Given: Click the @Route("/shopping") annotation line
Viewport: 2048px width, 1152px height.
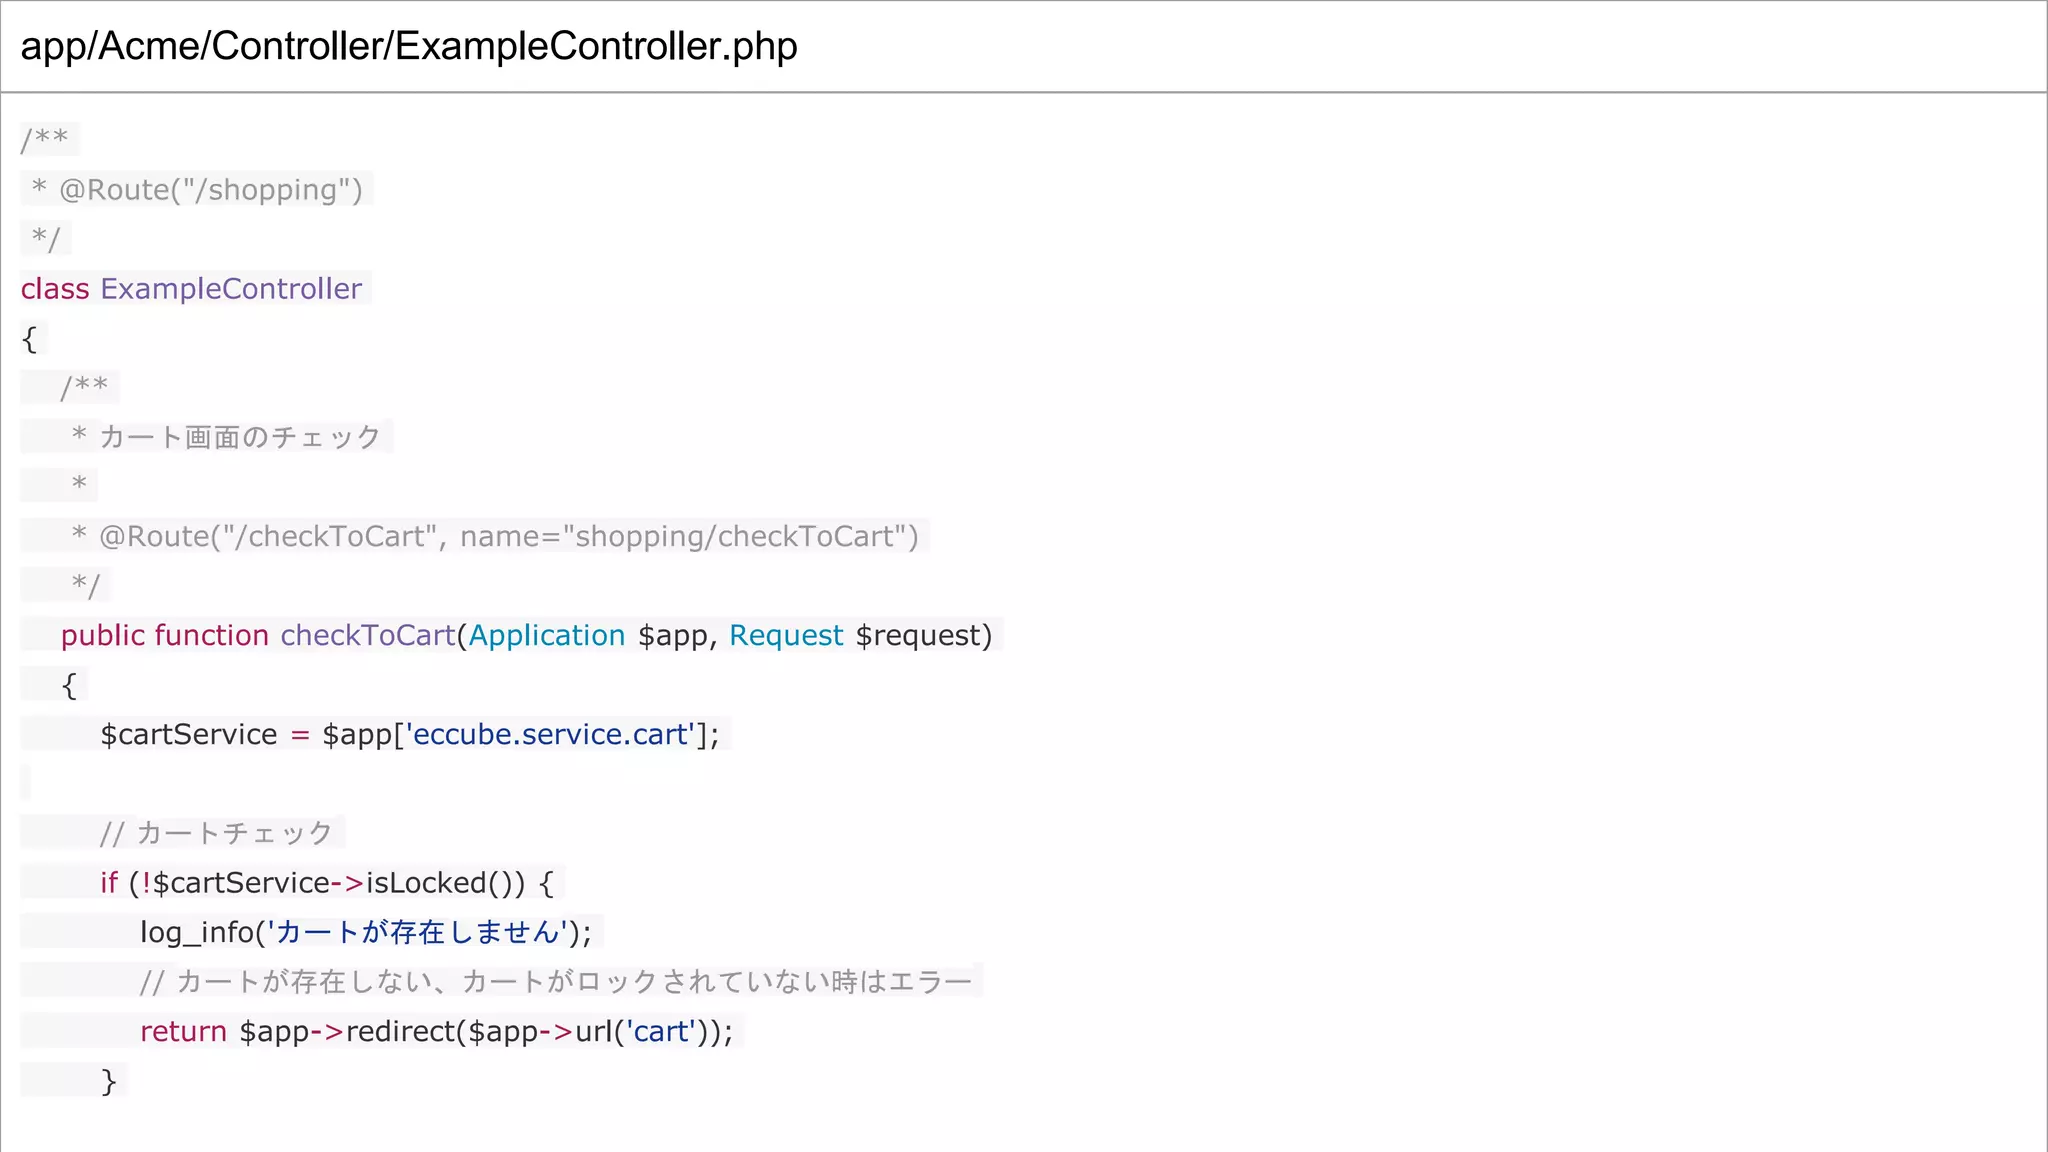Looking at the screenshot, I should (197, 189).
